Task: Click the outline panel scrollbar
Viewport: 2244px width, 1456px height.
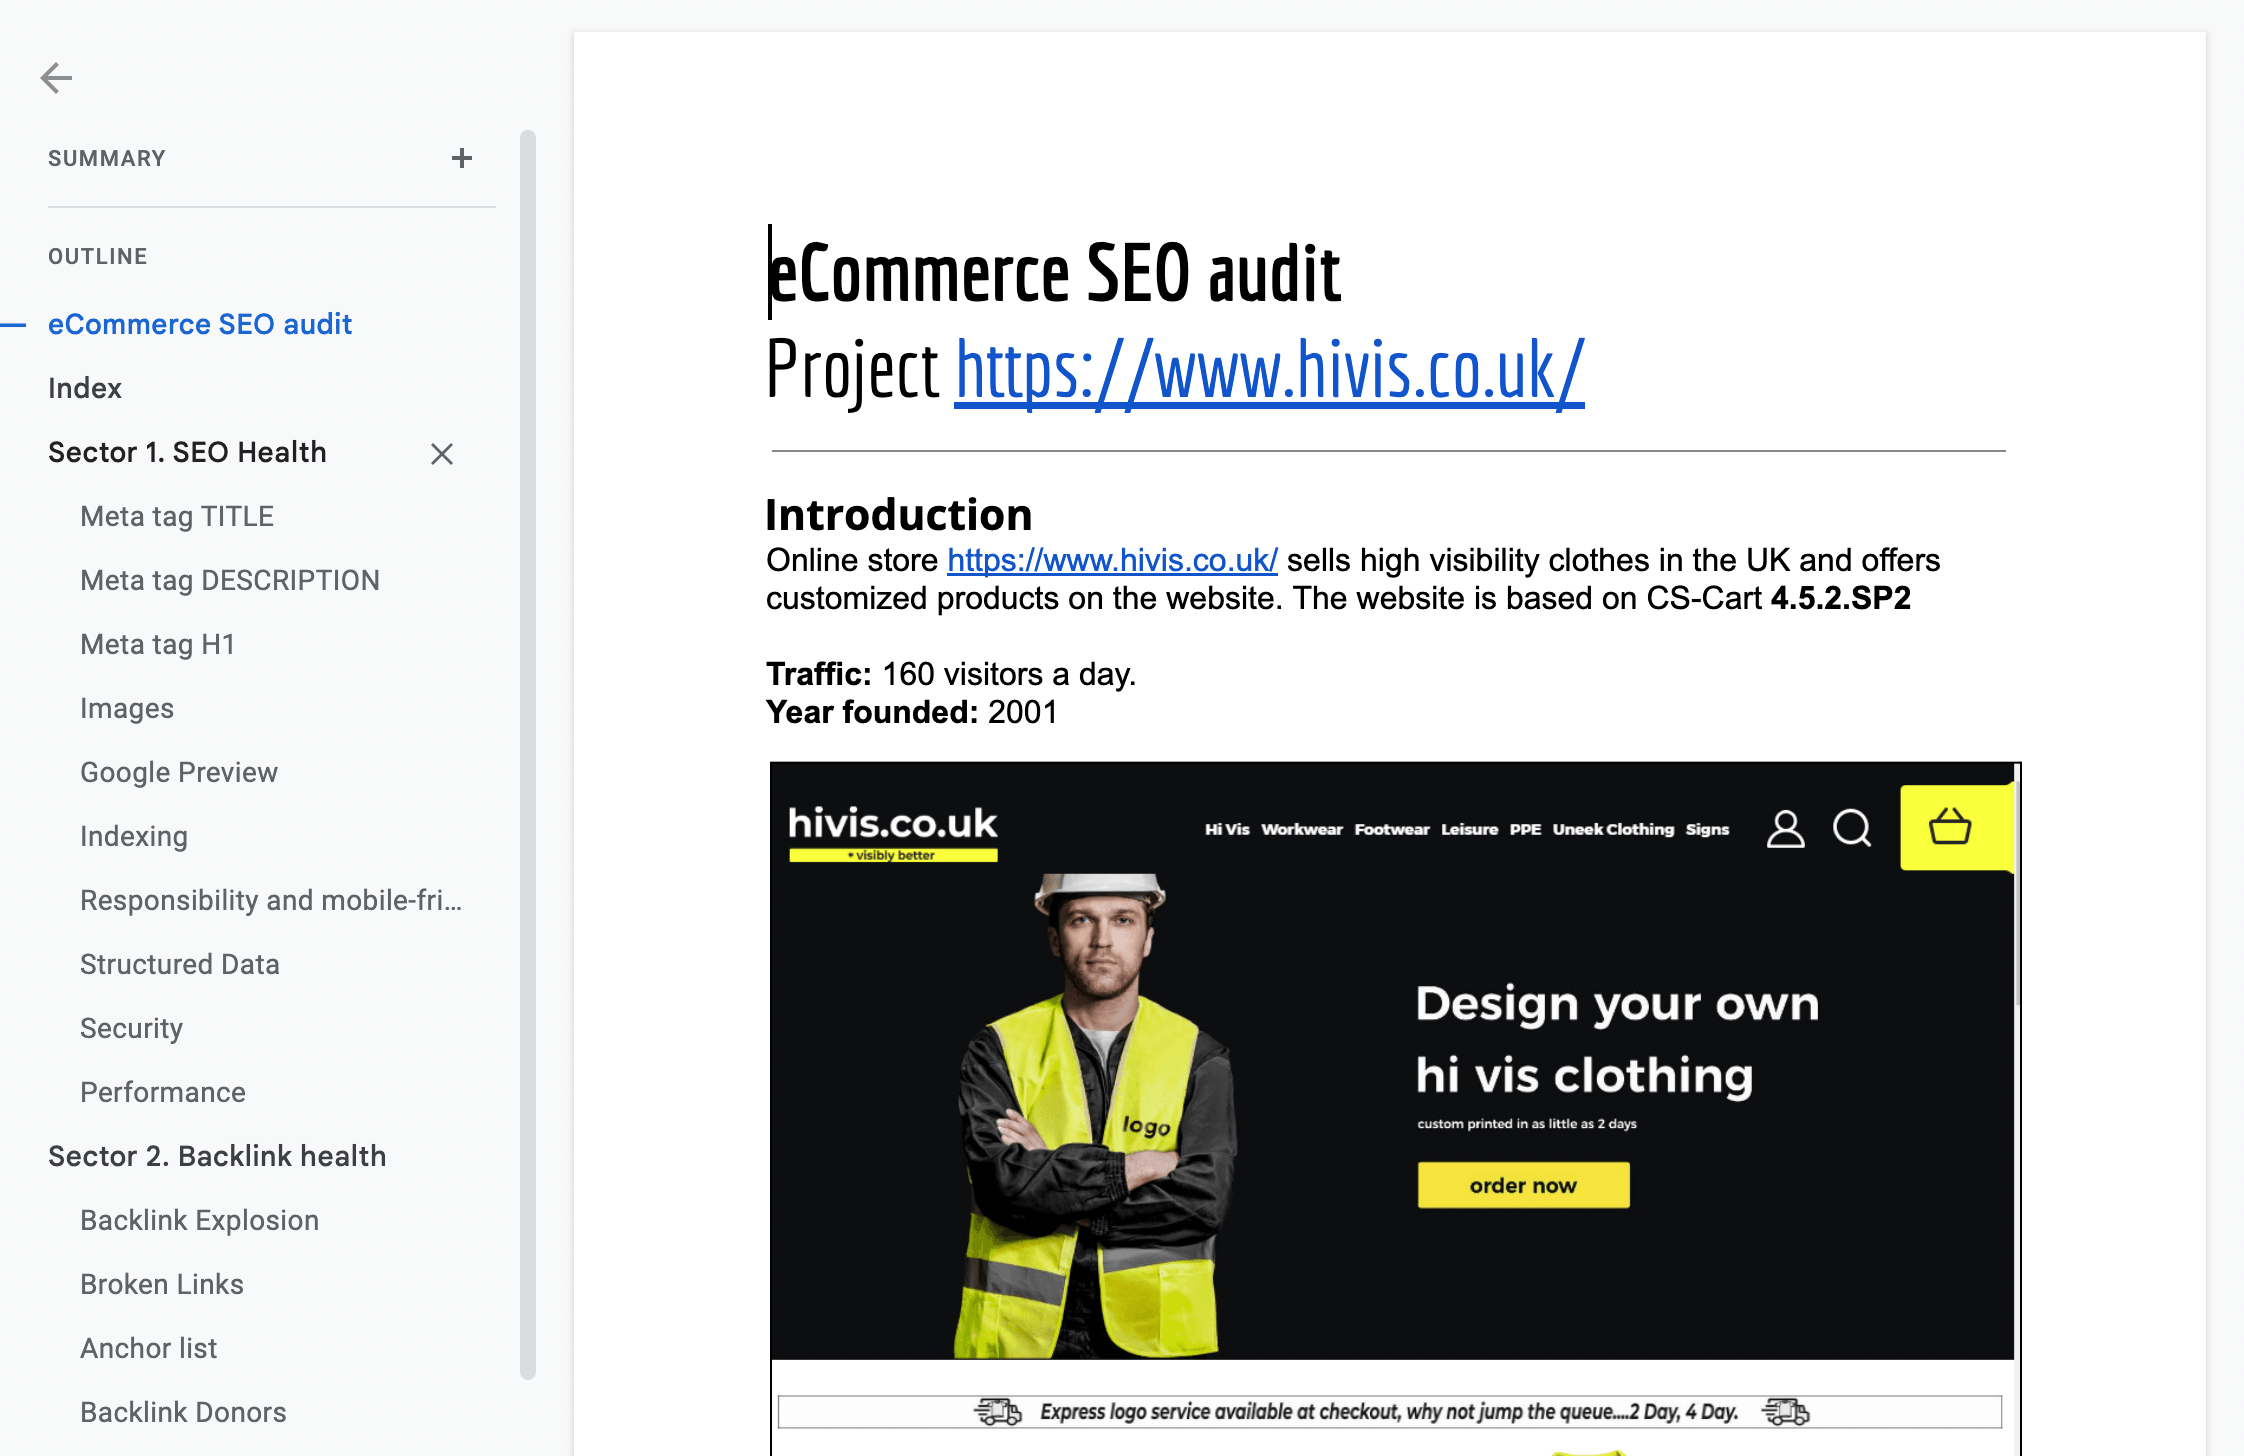Action: pyautogui.click(x=528, y=755)
